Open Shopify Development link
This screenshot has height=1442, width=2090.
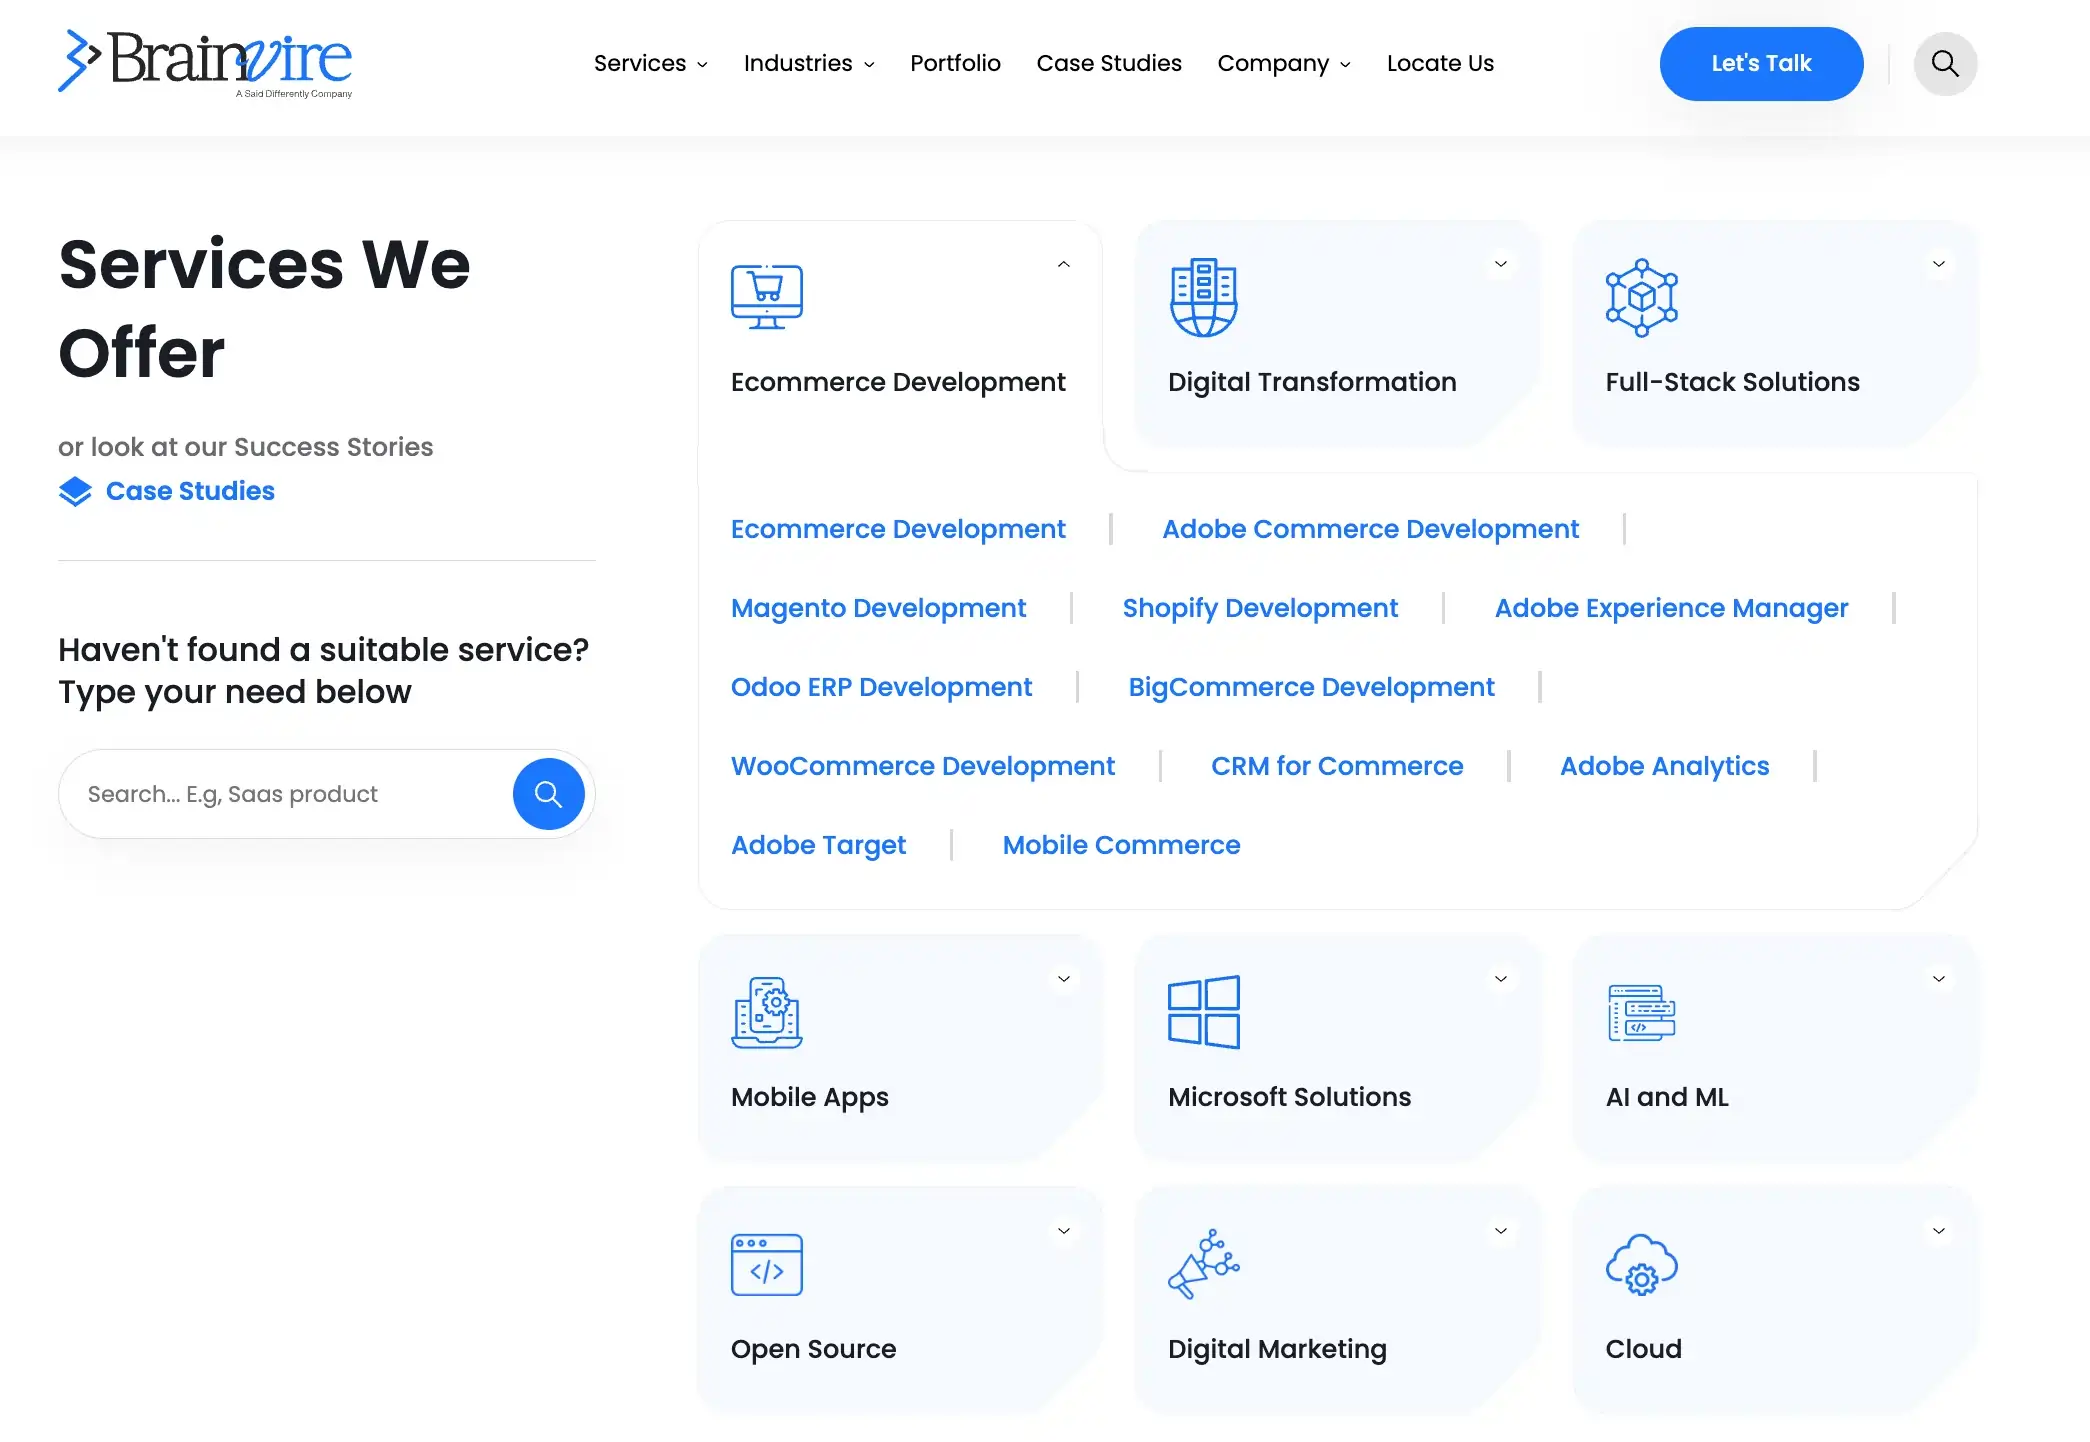click(x=1260, y=608)
